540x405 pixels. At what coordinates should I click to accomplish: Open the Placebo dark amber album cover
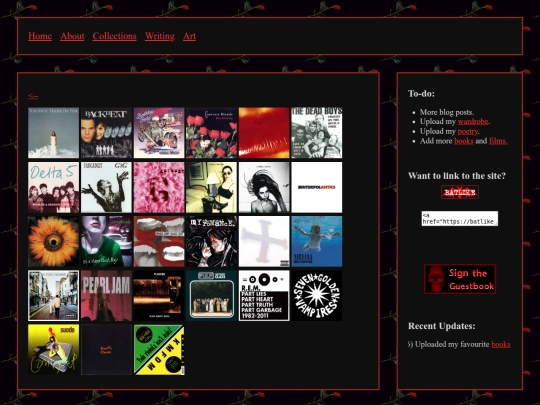click(x=159, y=295)
